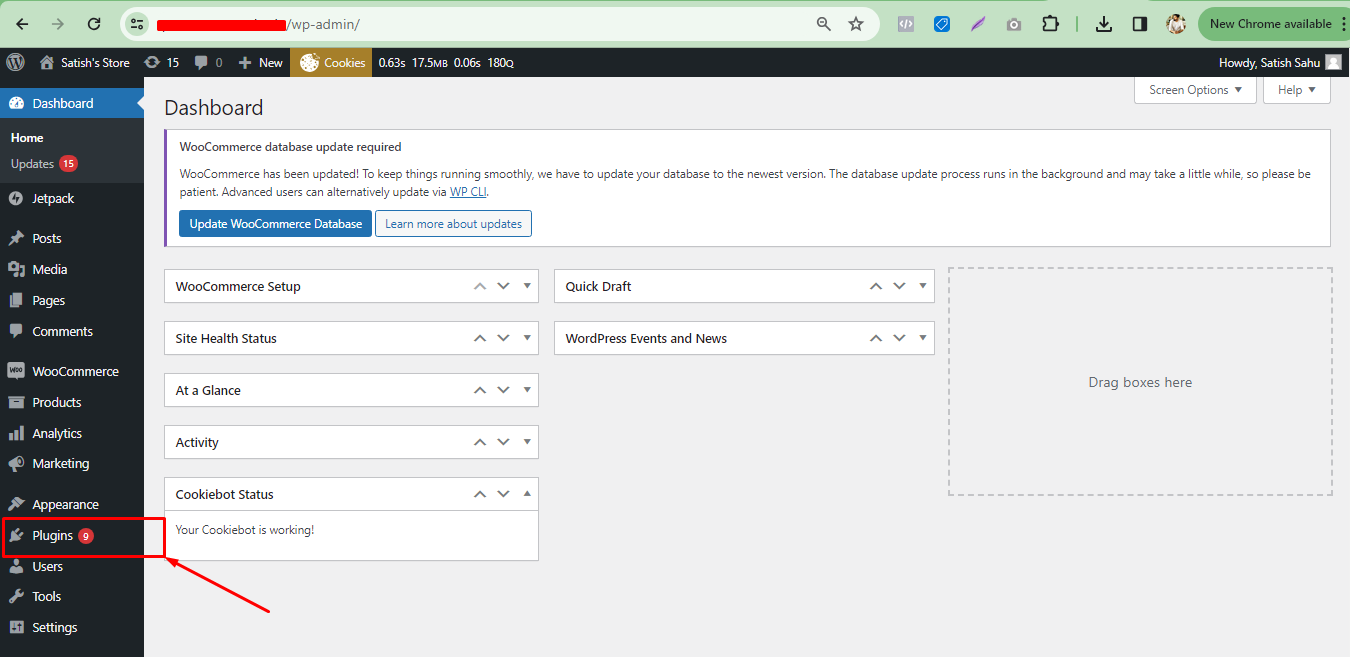Open WooCommerce menu in sidebar
The image size is (1350, 657).
pos(72,371)
